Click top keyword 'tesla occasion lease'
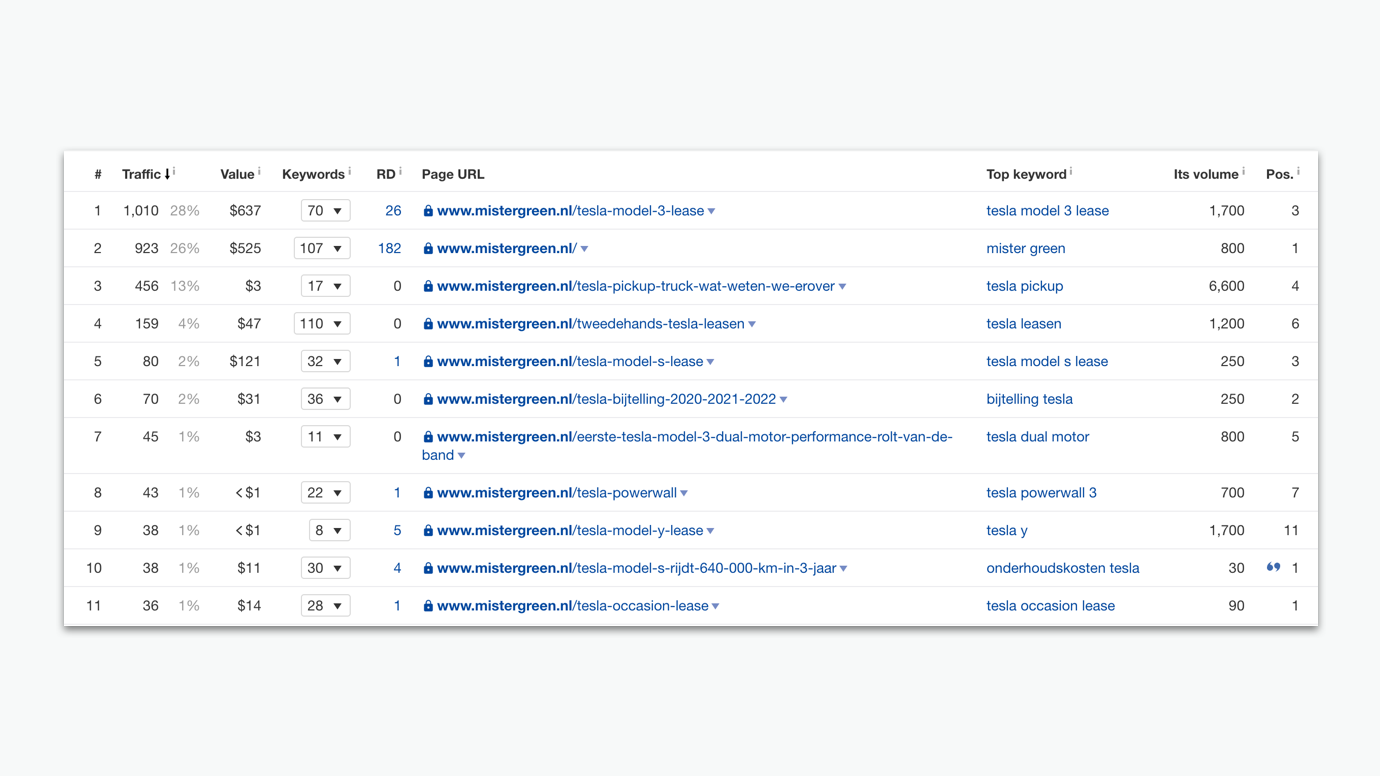 tap(1050, 606)
